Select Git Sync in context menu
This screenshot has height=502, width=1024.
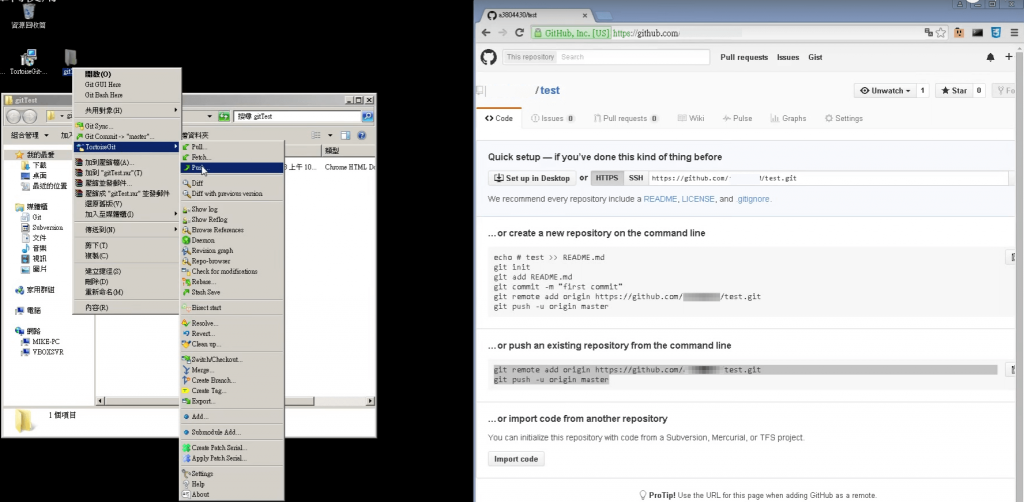pyautogui.click(x=127, y=126)
